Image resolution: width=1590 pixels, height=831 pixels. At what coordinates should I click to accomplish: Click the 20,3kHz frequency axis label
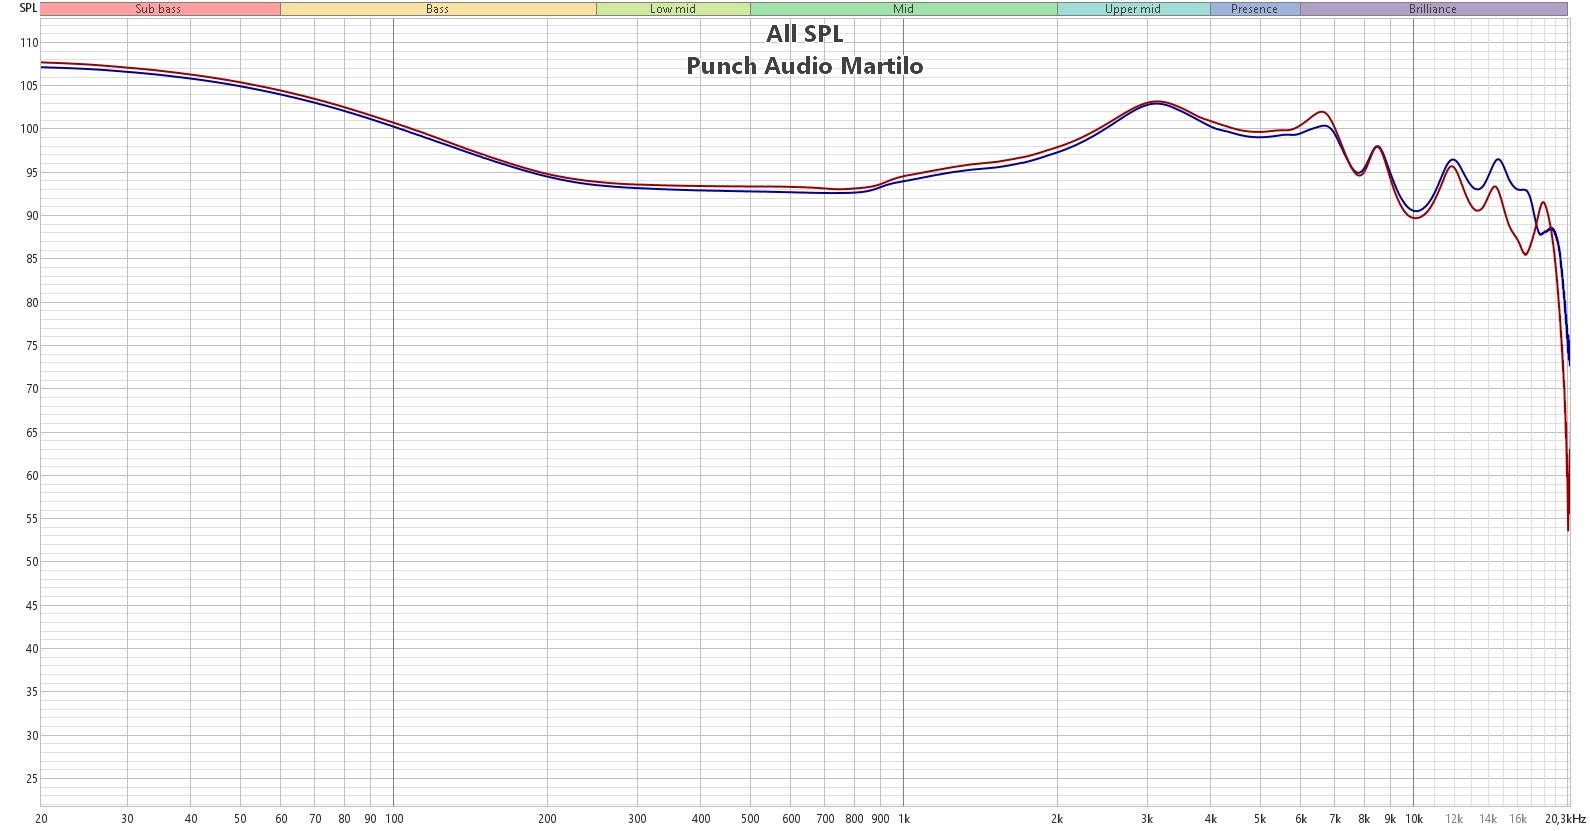tap(1565, 819)
